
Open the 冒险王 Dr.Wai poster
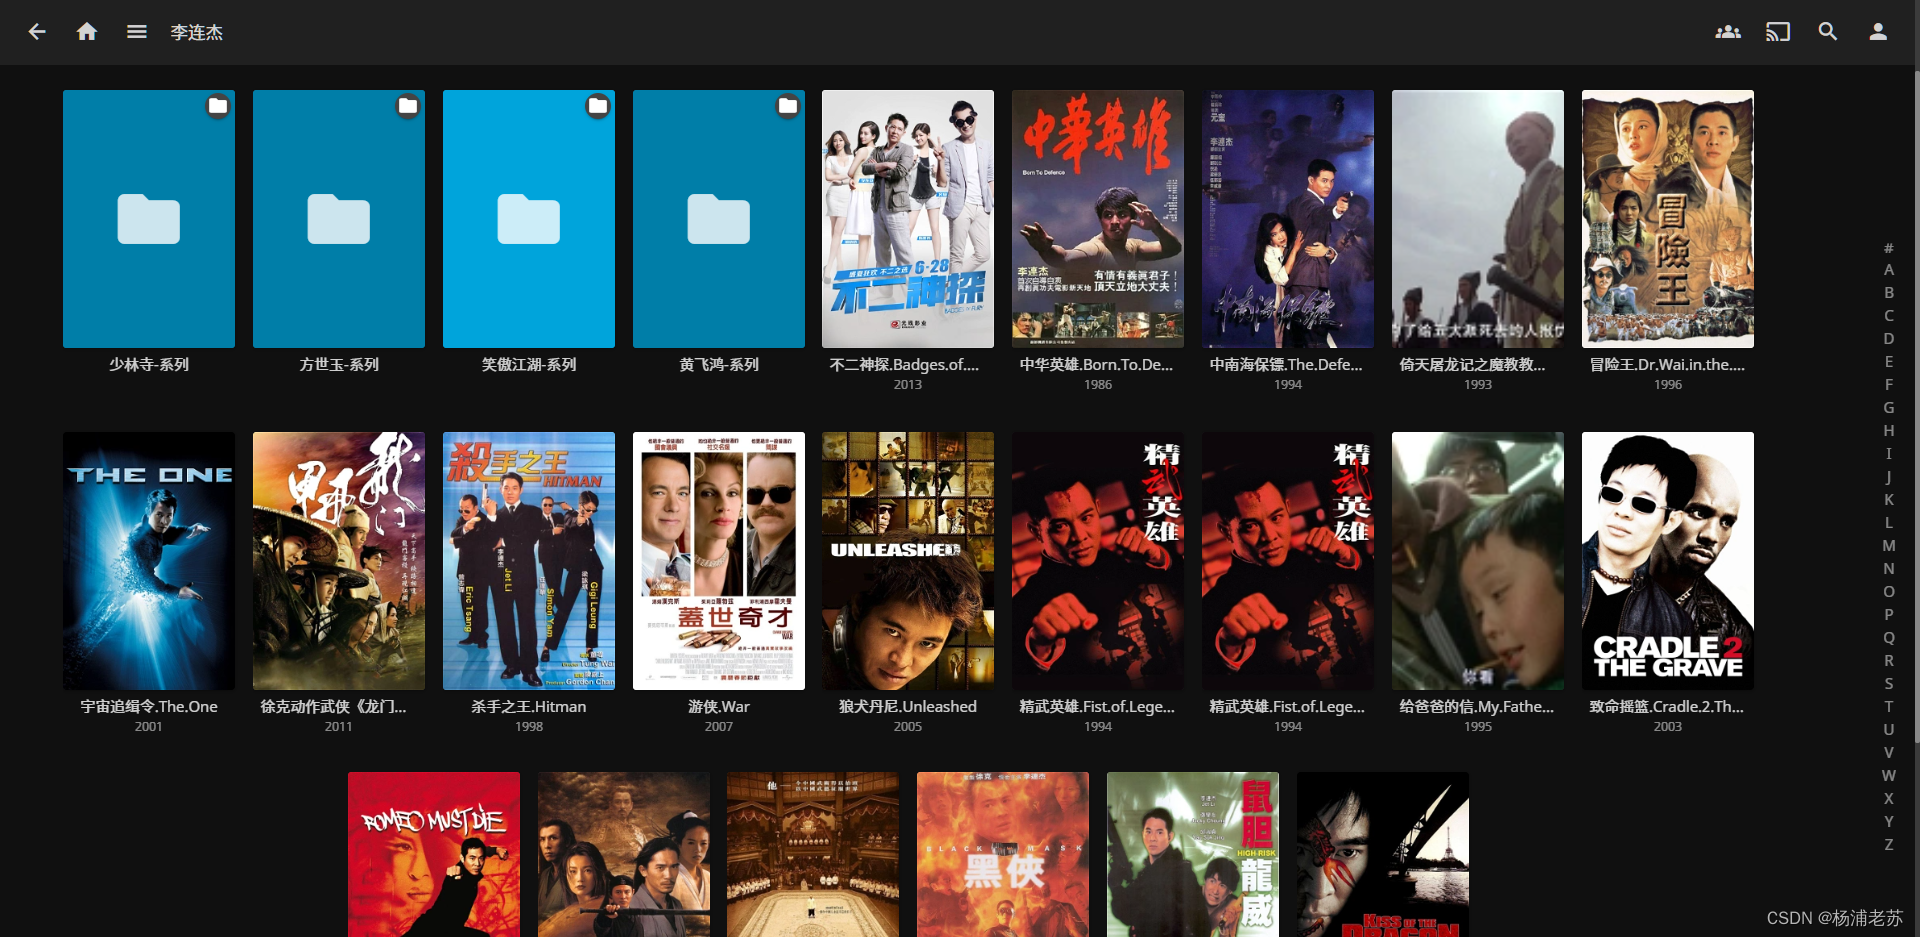pos(1668,219)
